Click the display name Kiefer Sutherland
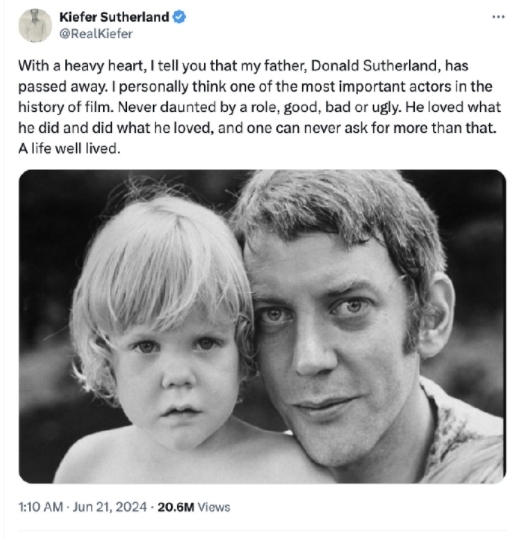This screenshot has width=510, height=538. 114,17
